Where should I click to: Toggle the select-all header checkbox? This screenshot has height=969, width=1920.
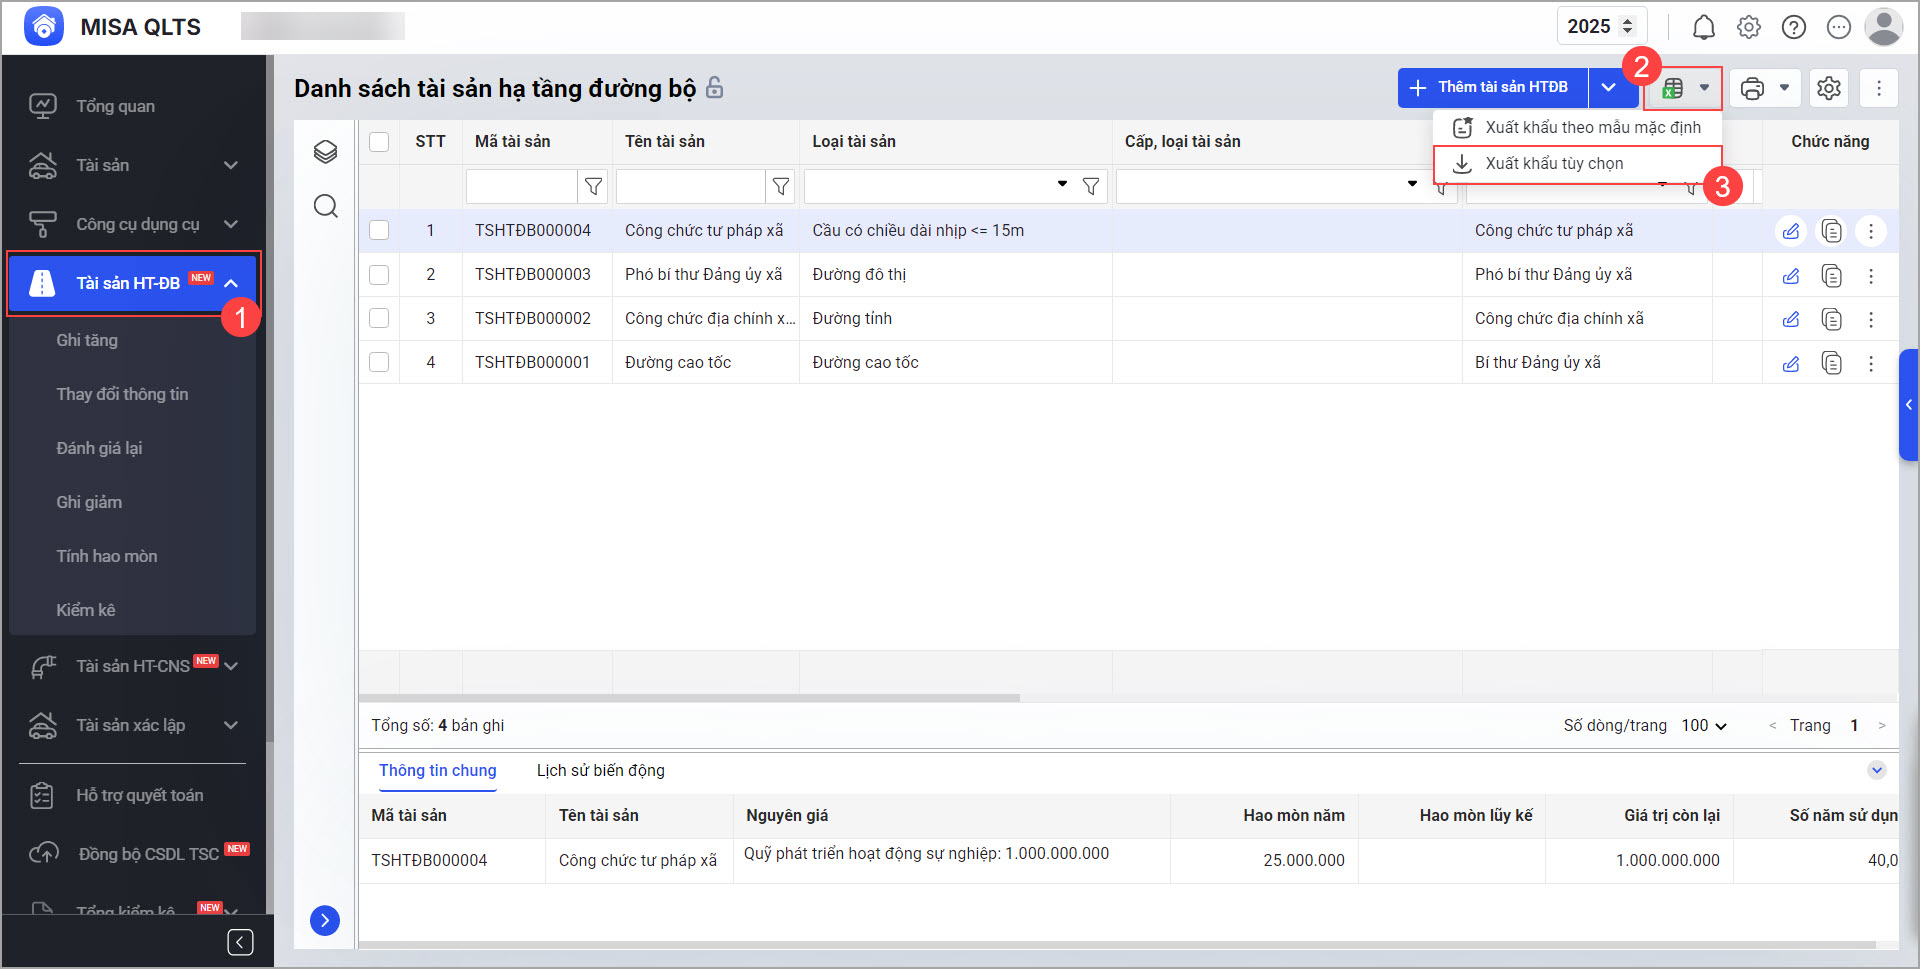click(x=379, y=142)
